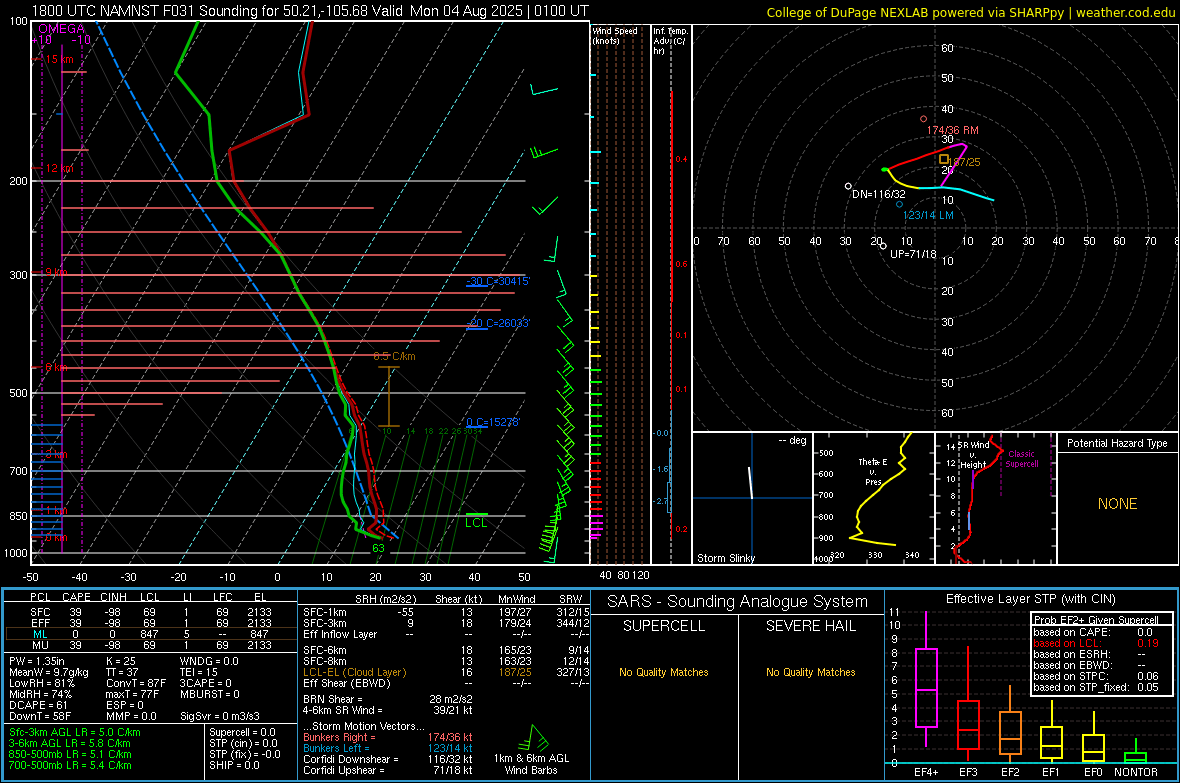Click the '9 km' height marker
The image size is (1180, 783).
point(57,272)
